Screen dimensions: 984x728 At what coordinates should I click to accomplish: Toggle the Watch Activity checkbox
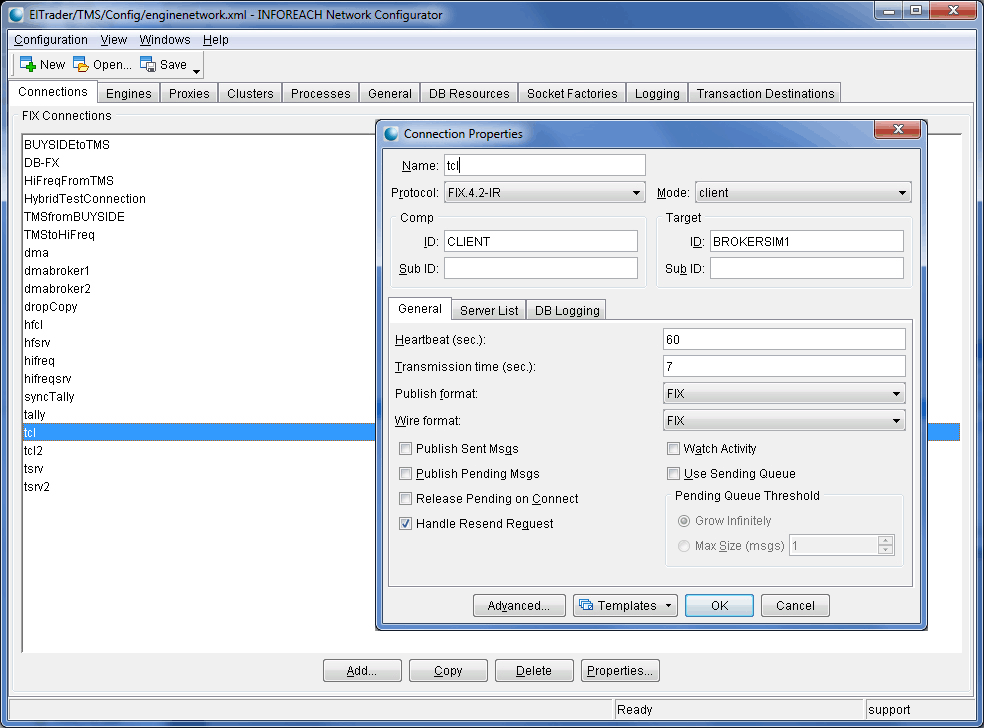(x=674, y=449)
